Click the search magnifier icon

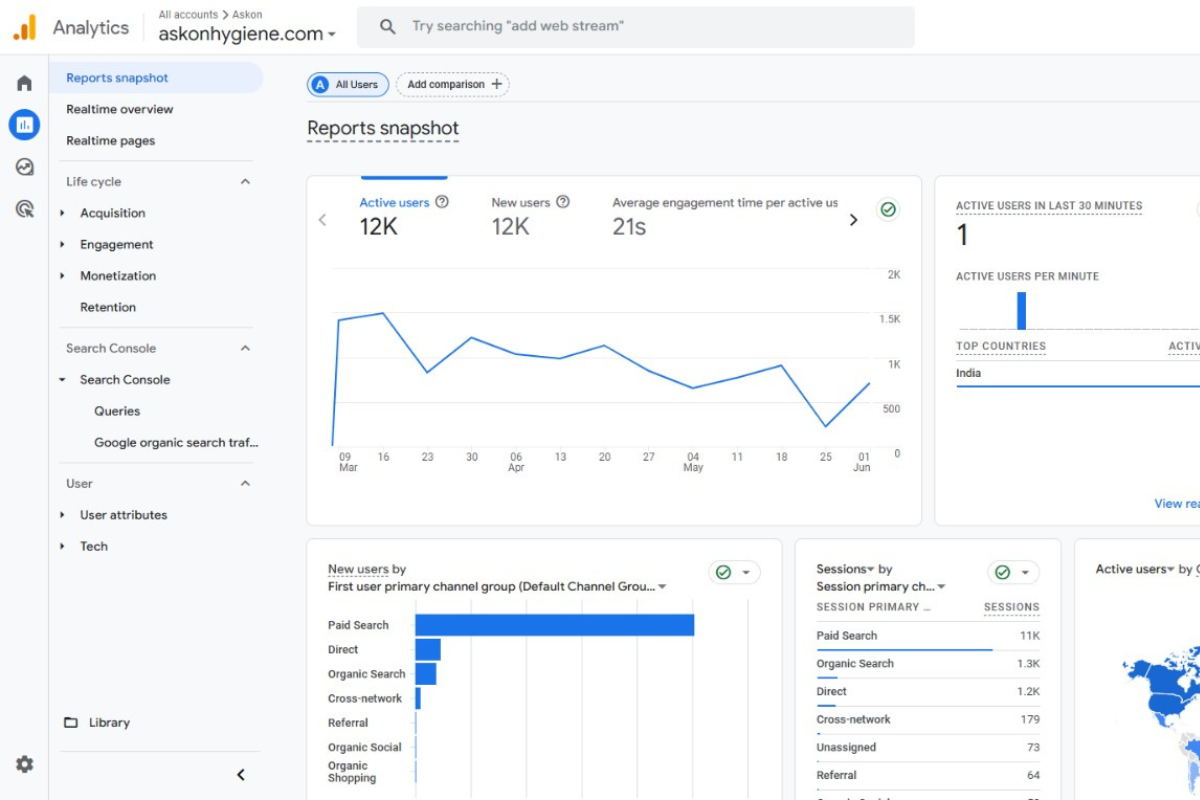[x=388, y=27]
